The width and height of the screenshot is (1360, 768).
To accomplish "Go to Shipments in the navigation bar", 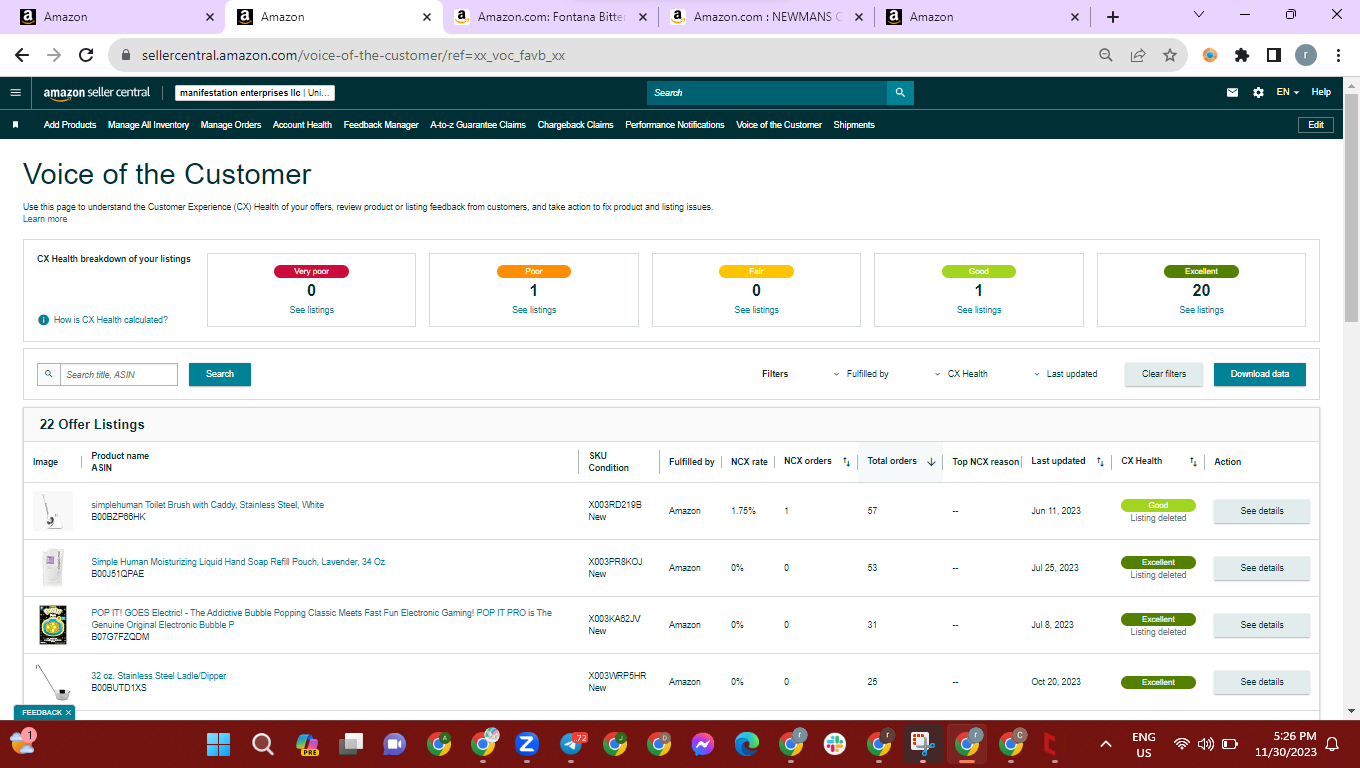I will tap(854, 125).
